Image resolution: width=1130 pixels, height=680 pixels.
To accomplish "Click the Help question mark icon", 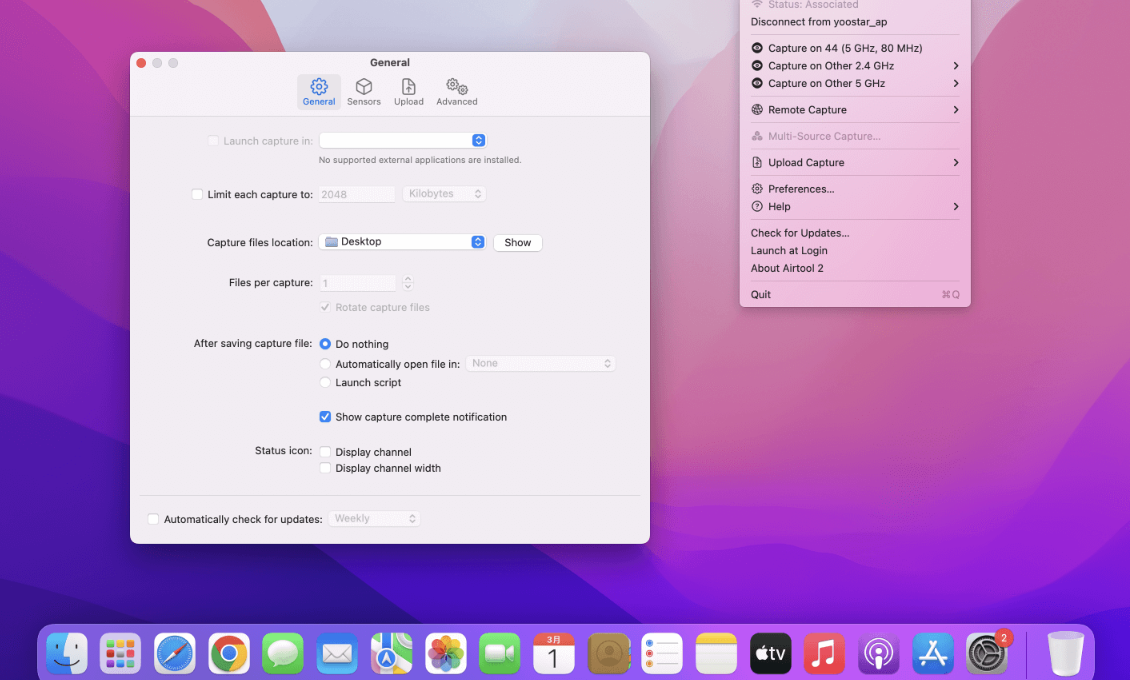I will pyautogui.click(x=757, y=207).
